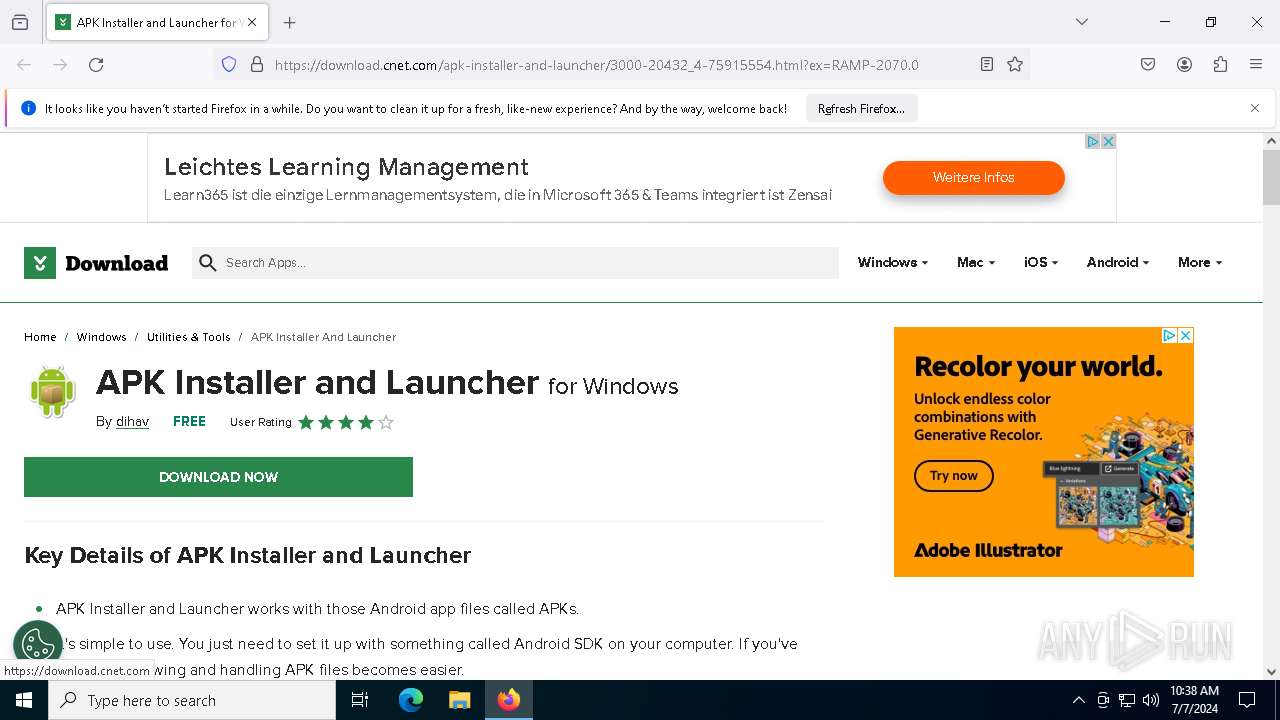
Task: Open the developer dihav link
Action: coord(132,422)
